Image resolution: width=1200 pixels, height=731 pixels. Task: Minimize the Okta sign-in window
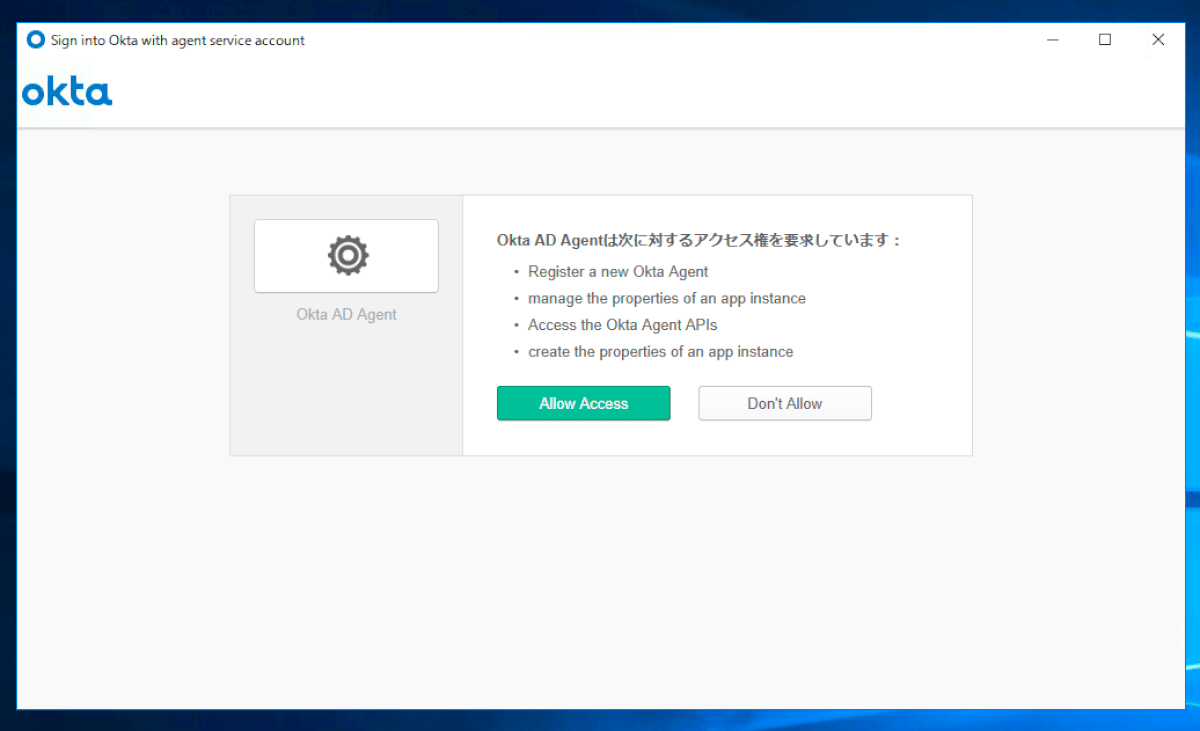coord(1052,39)
